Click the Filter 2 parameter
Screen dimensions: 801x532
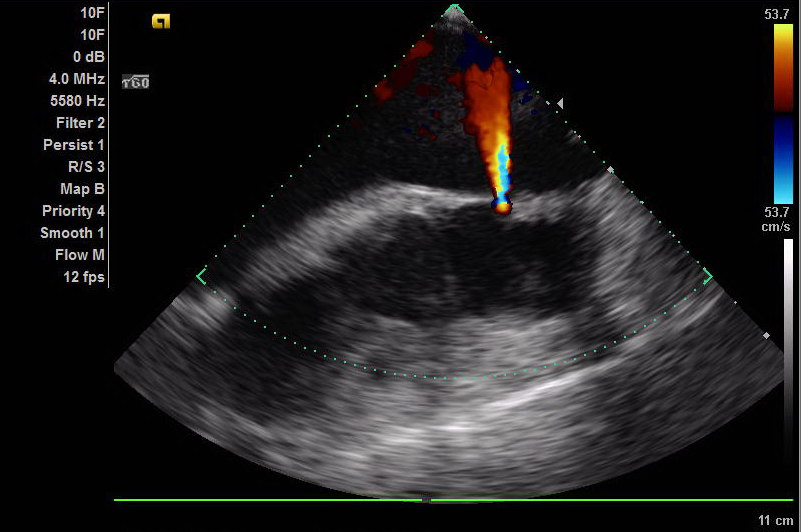pos(80,122)
